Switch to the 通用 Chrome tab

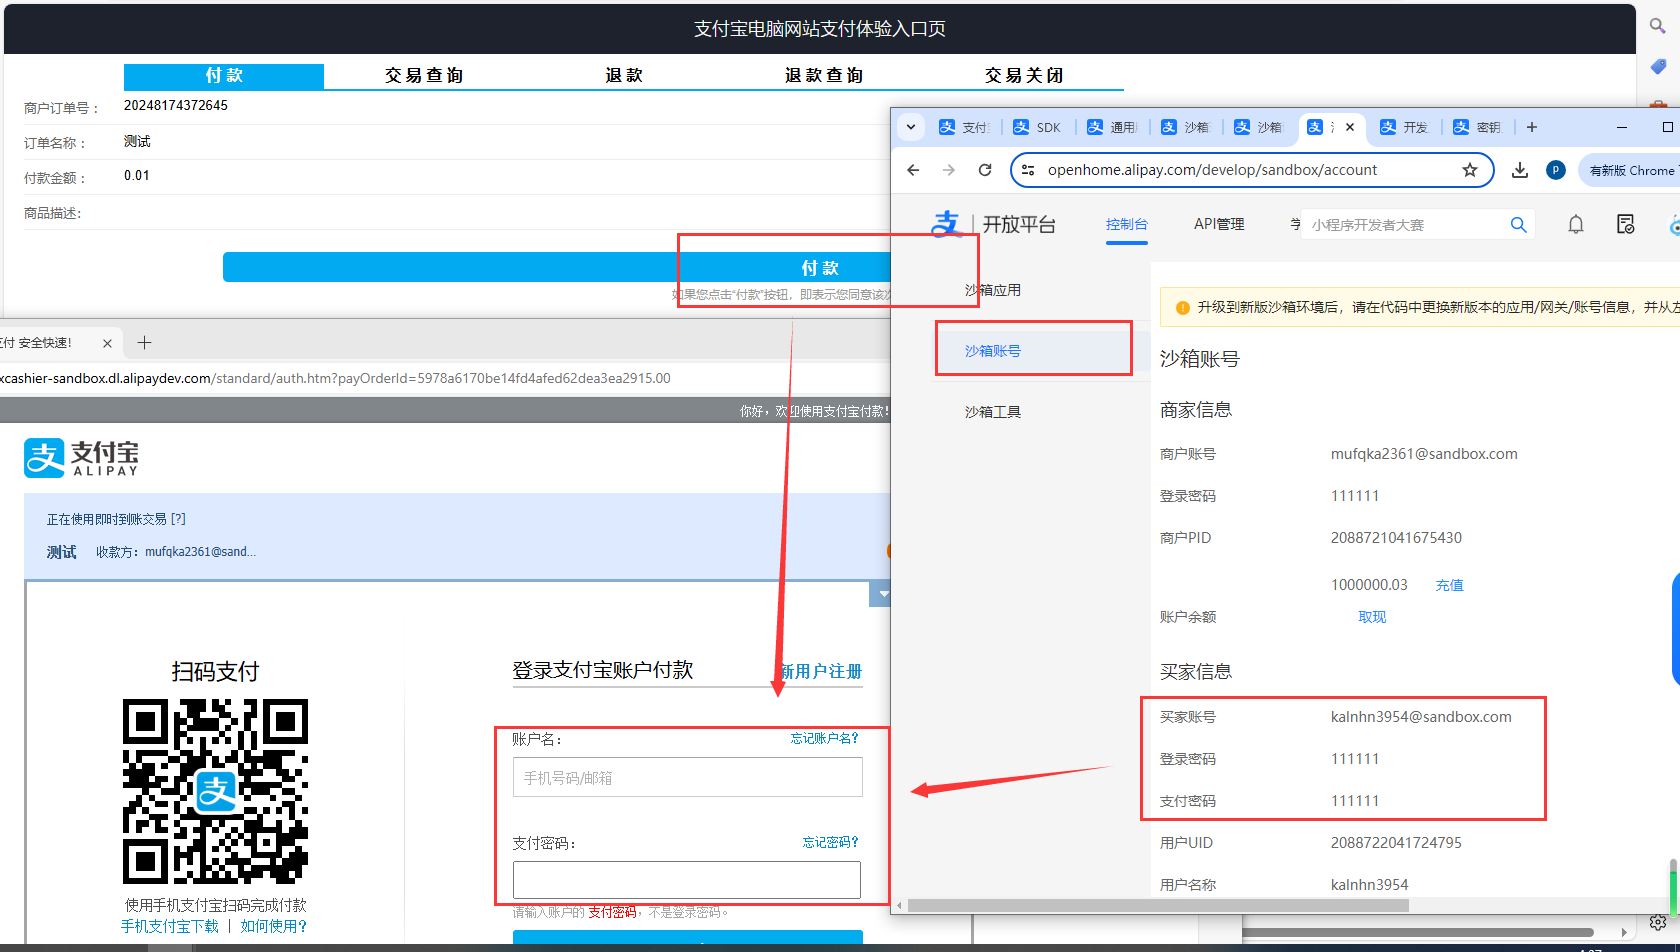coord(1111,127)
